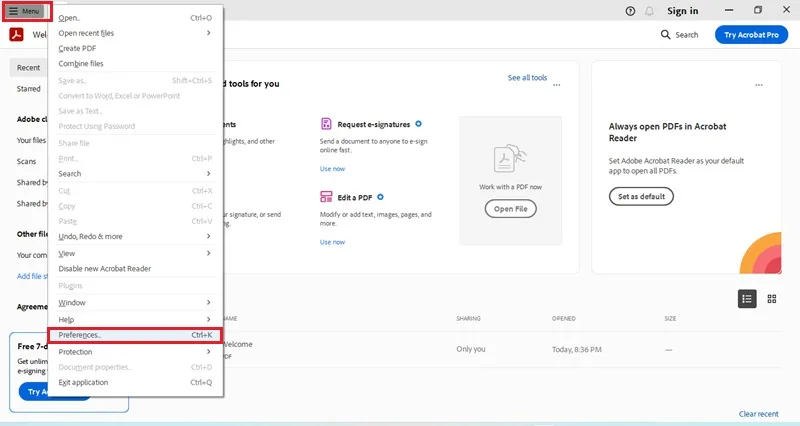The width and height of the screenshot is (800, 426).
Task: Click Sign in at top right
Action: pyautogui.click(x=682, y=11)
